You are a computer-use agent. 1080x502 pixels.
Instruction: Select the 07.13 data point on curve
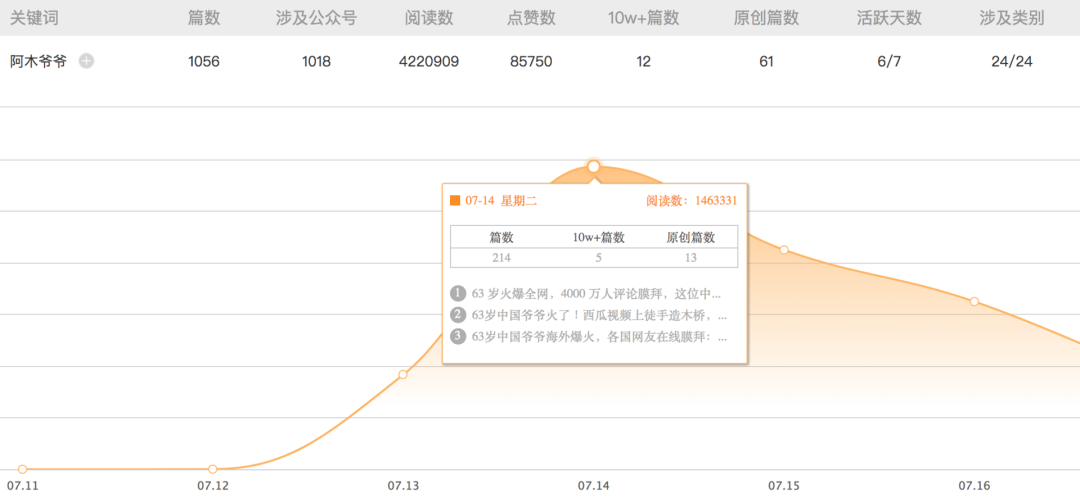(403, 375)
